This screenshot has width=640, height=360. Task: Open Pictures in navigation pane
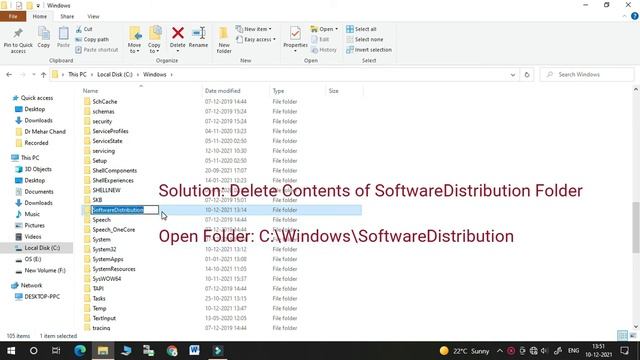(x=34, y=225)
